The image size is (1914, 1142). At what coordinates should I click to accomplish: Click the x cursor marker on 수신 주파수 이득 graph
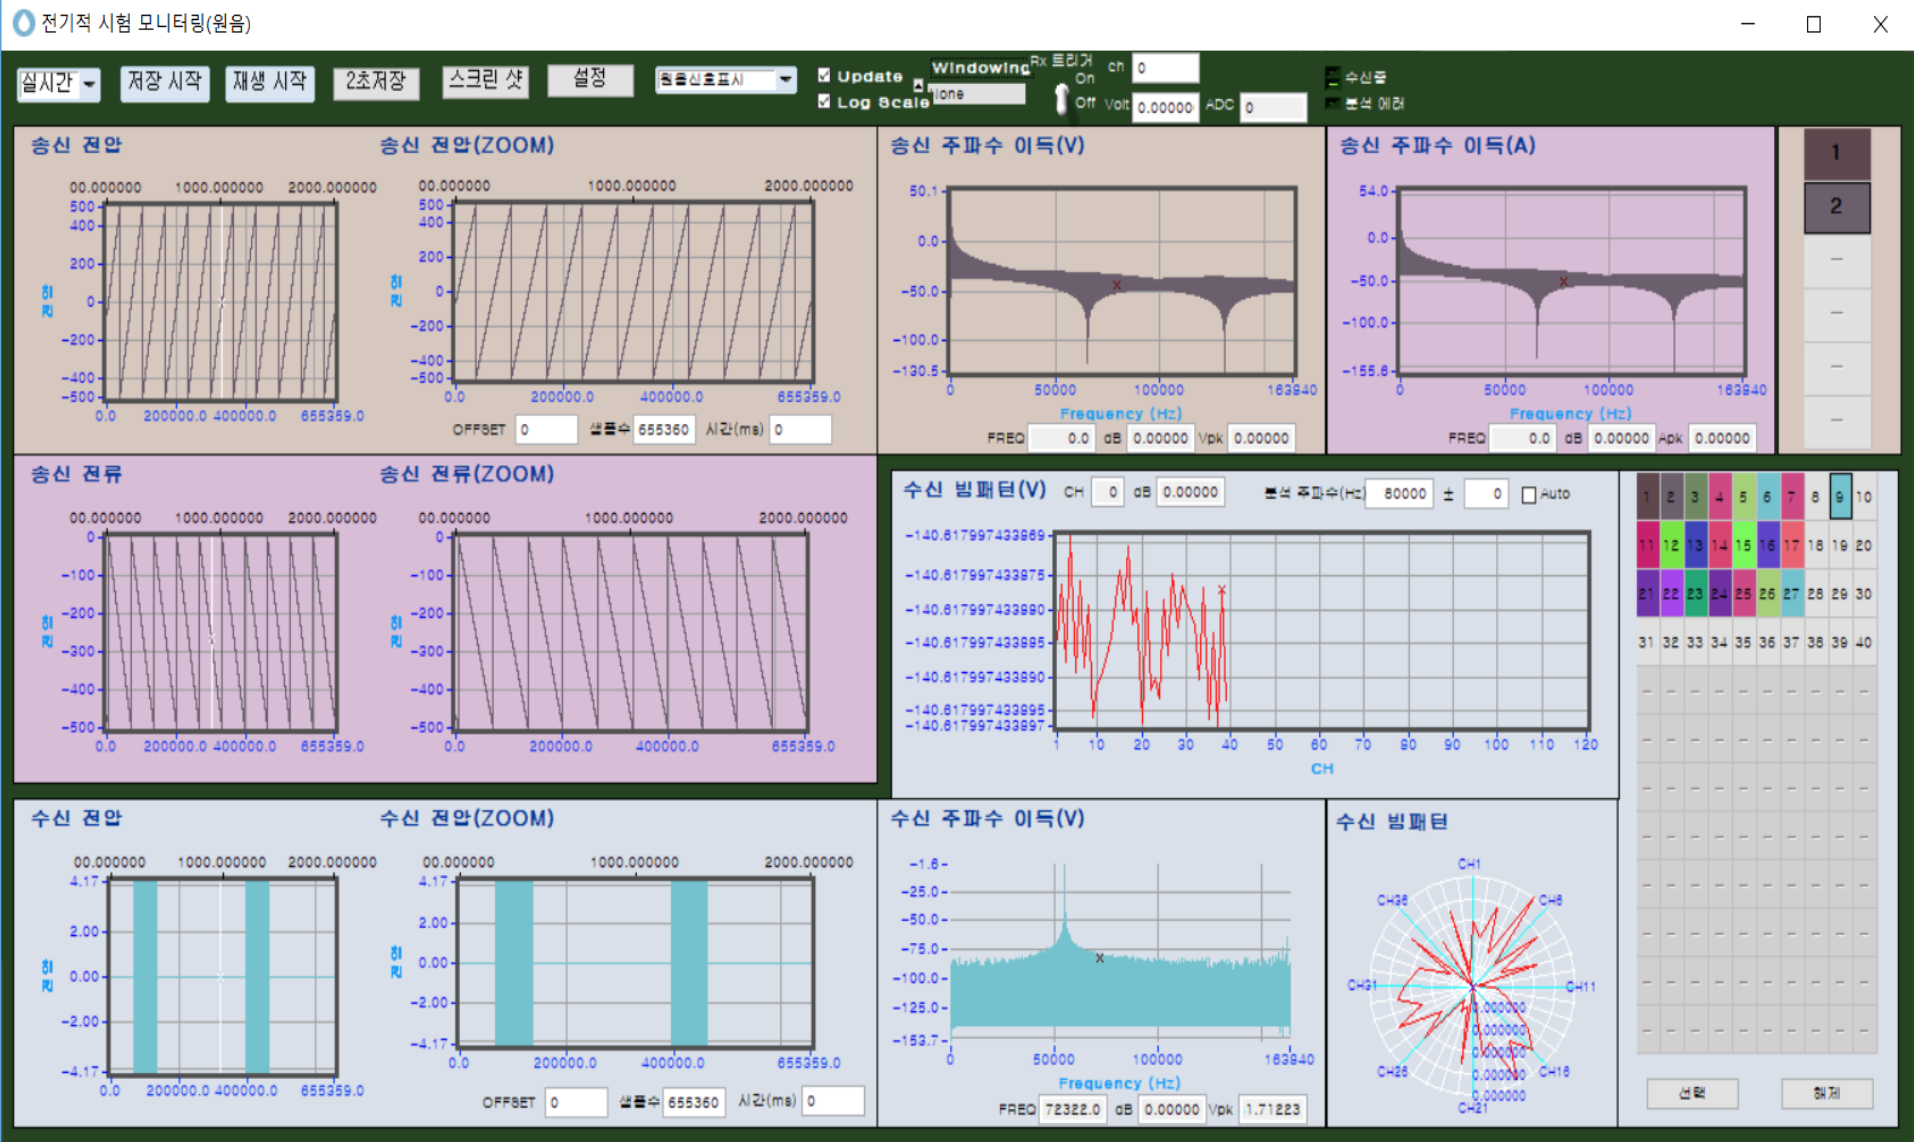(x=1100, y=958)
